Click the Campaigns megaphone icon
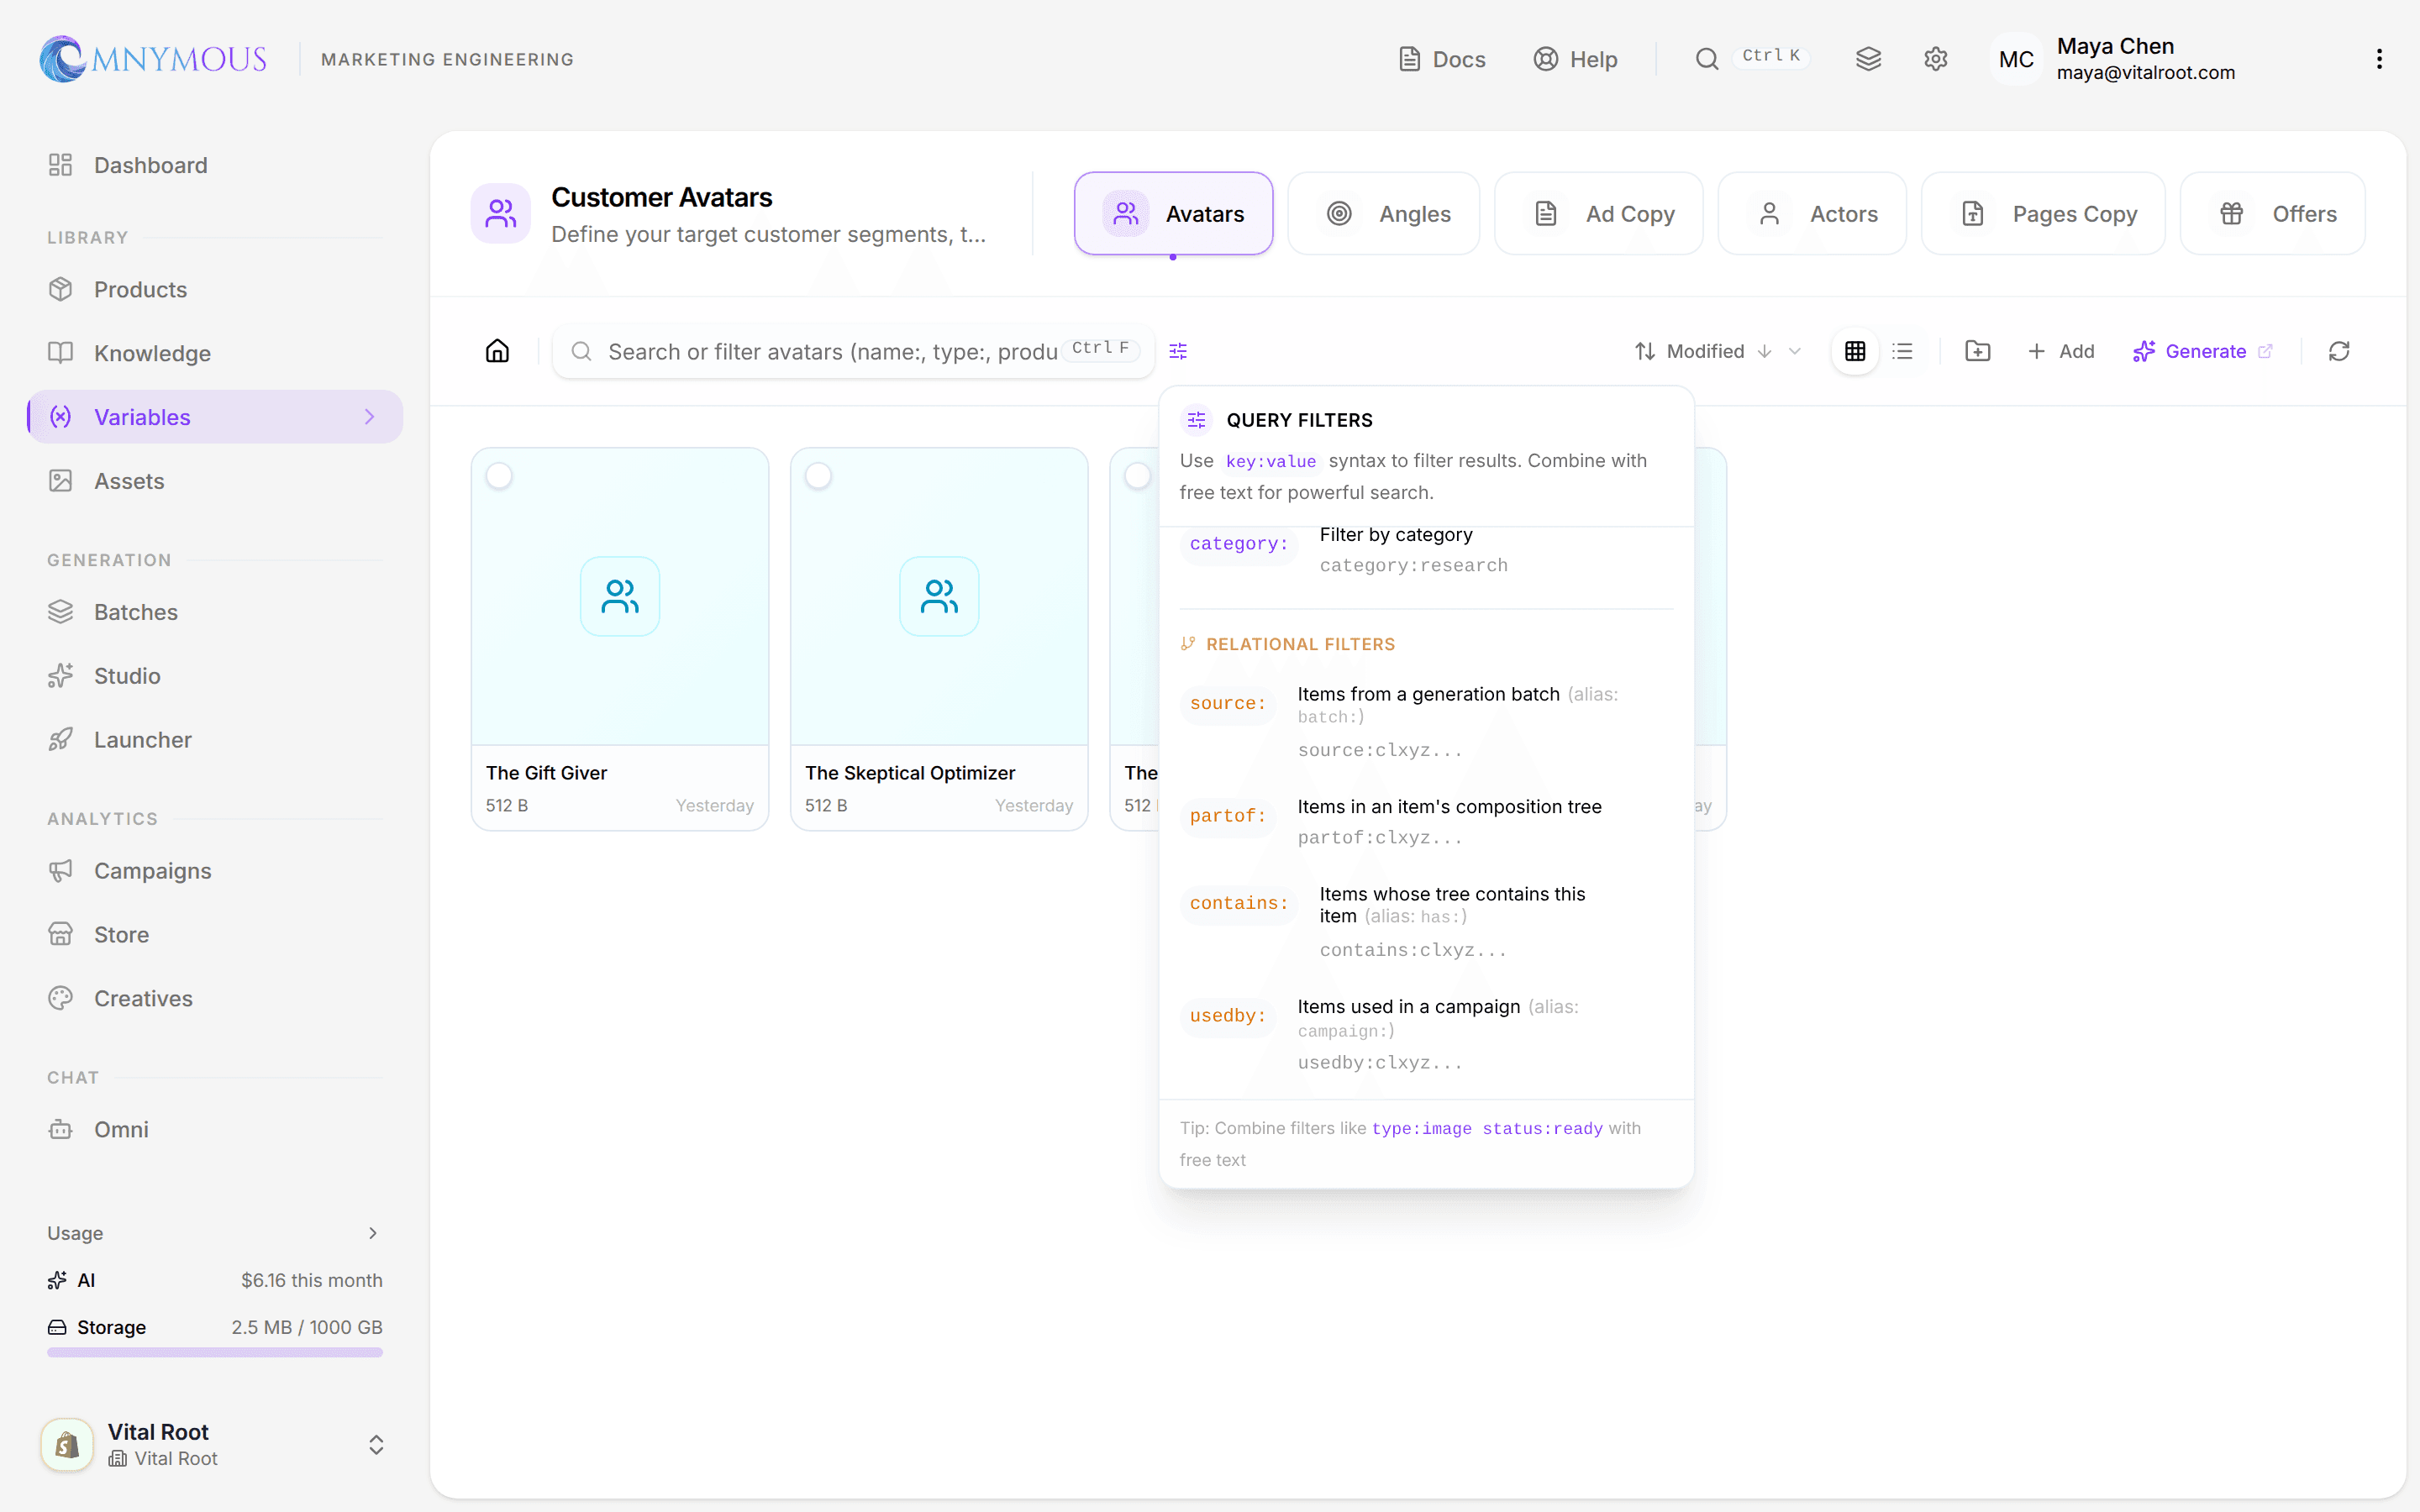This screenshot has height=1512, width=2420. click(61, 871)
